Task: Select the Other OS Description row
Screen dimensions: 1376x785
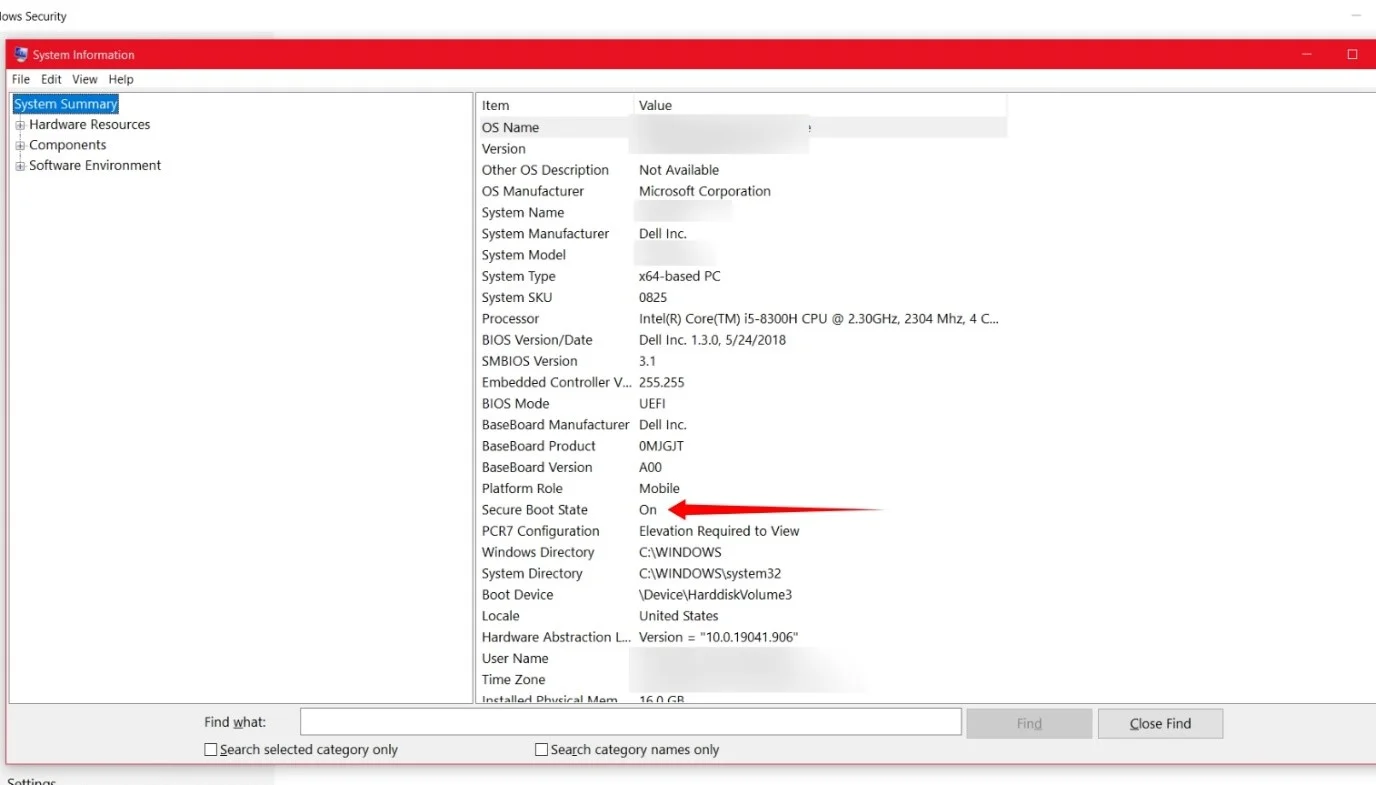Action: [x=742, y=170]
